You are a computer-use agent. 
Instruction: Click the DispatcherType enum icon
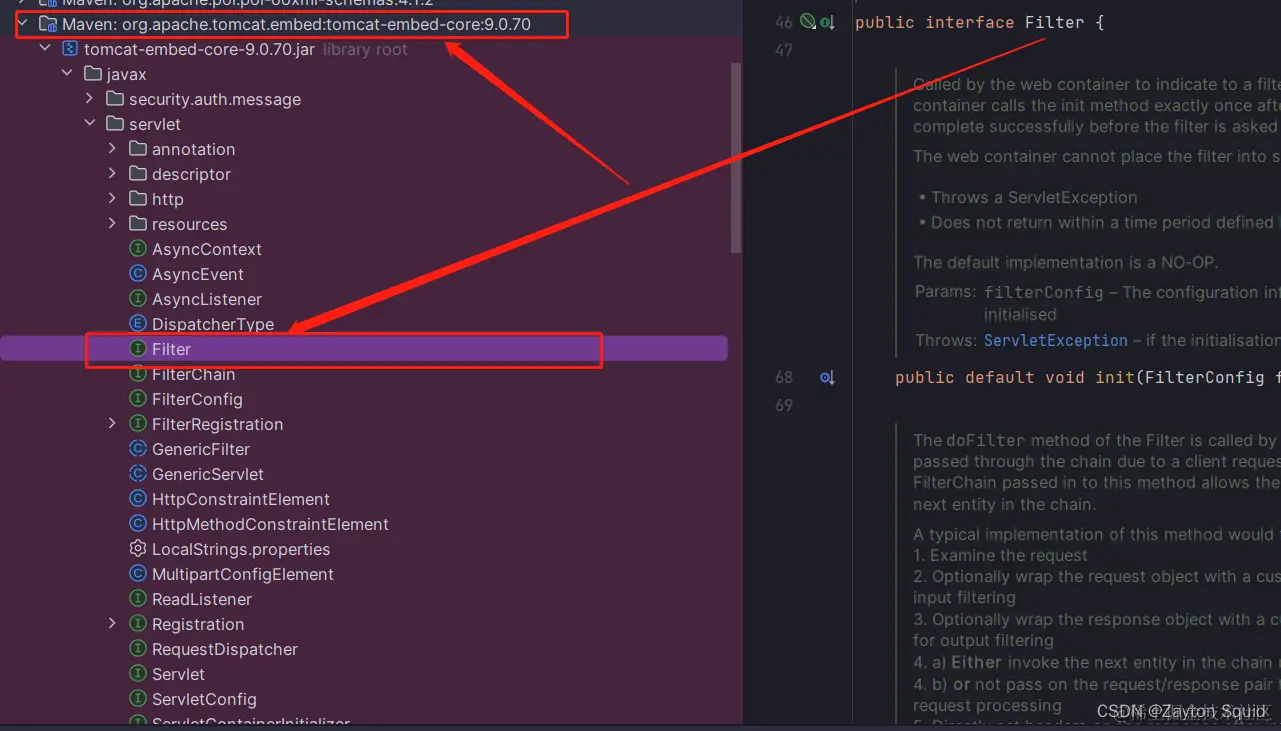[138, 323]
